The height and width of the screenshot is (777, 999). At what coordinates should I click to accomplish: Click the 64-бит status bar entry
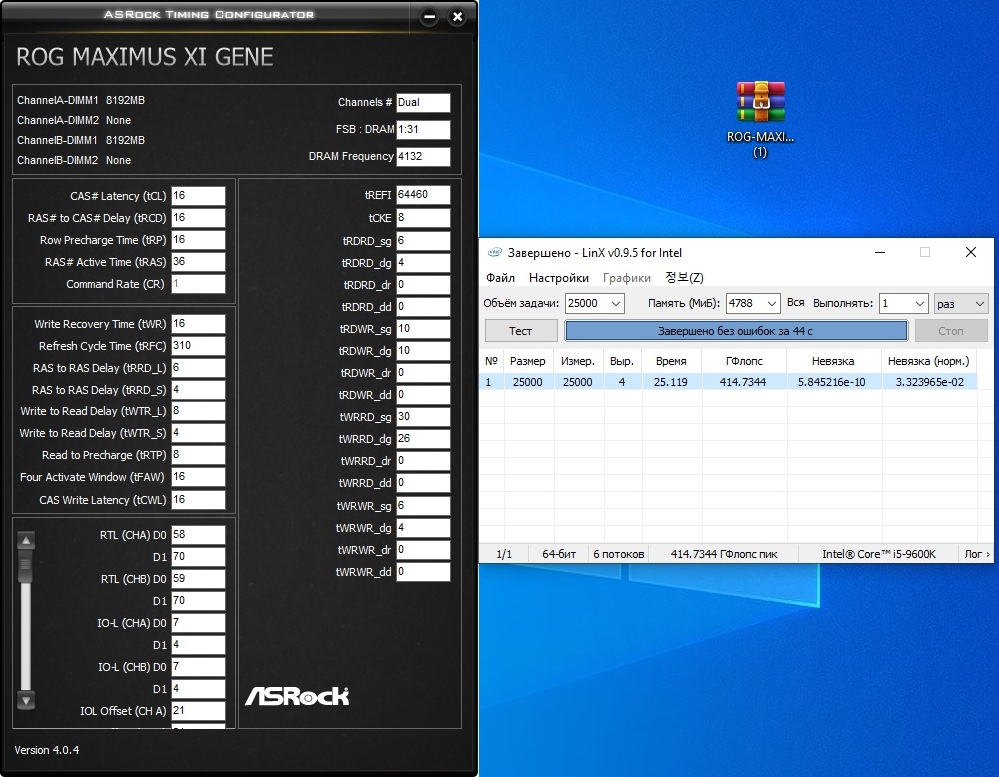pyautogui.click(x=559, y=554)
